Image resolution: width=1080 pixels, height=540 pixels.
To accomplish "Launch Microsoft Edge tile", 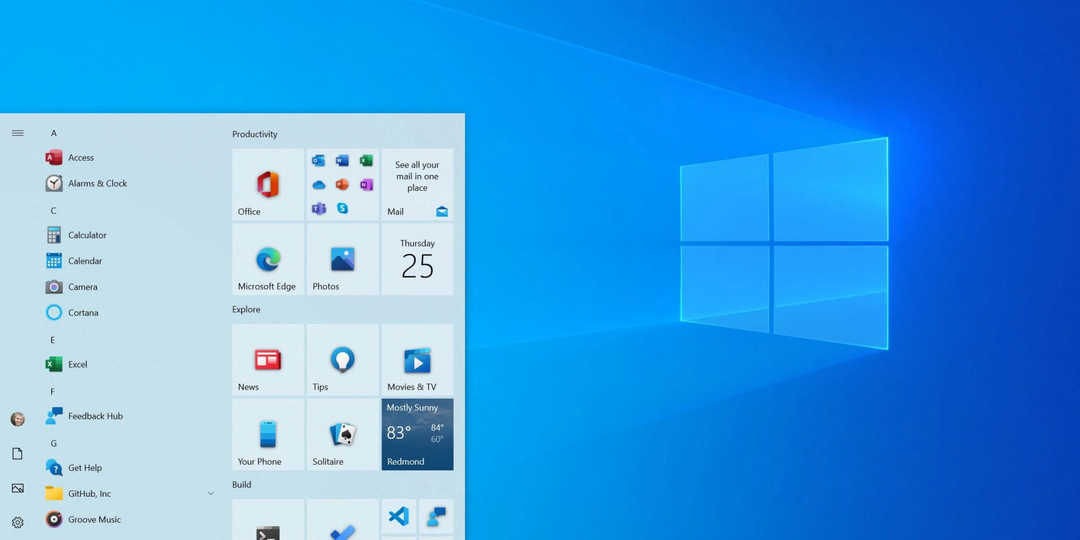I will 268,259.
